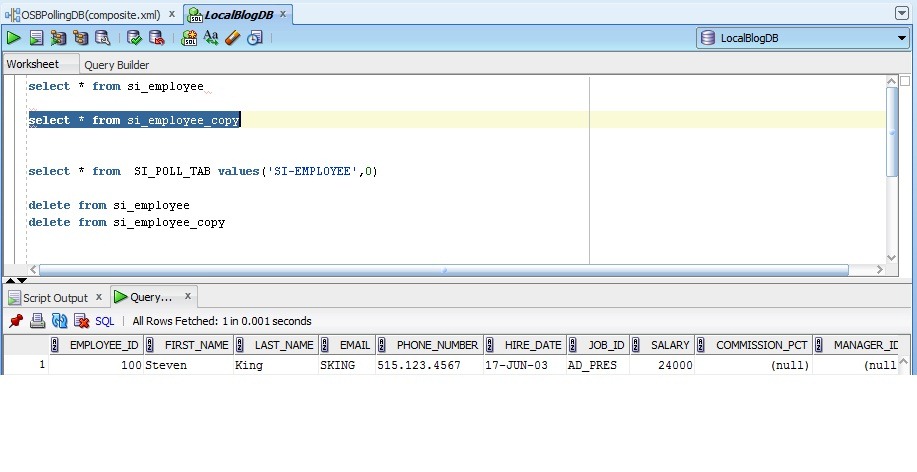Click the To Upper/Lower/InitCap icon

211,38
